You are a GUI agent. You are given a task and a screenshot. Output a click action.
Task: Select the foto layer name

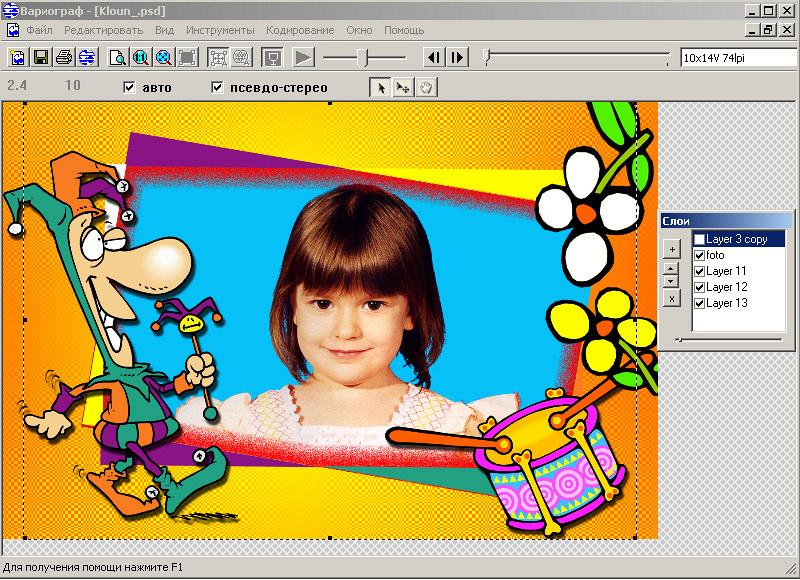715,255
